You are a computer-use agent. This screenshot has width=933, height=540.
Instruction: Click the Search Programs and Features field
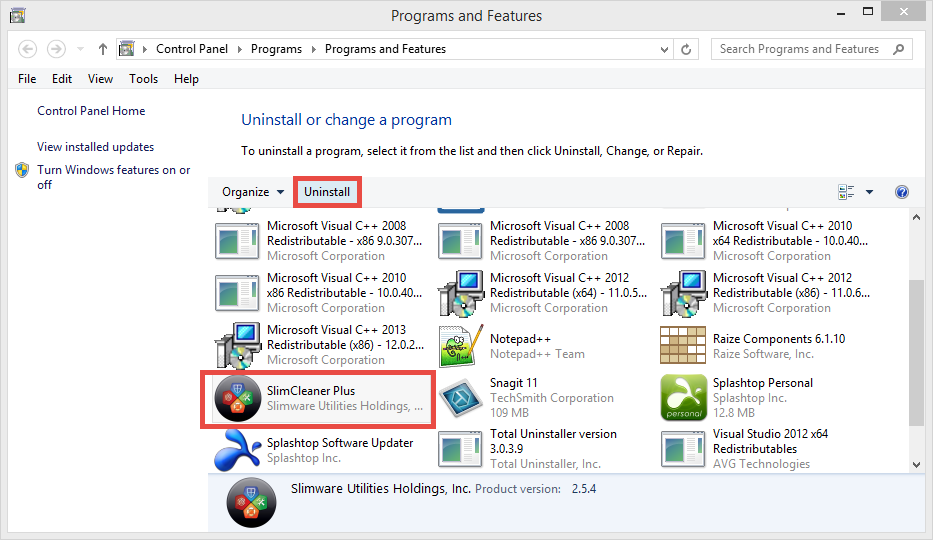click(812, 49)
